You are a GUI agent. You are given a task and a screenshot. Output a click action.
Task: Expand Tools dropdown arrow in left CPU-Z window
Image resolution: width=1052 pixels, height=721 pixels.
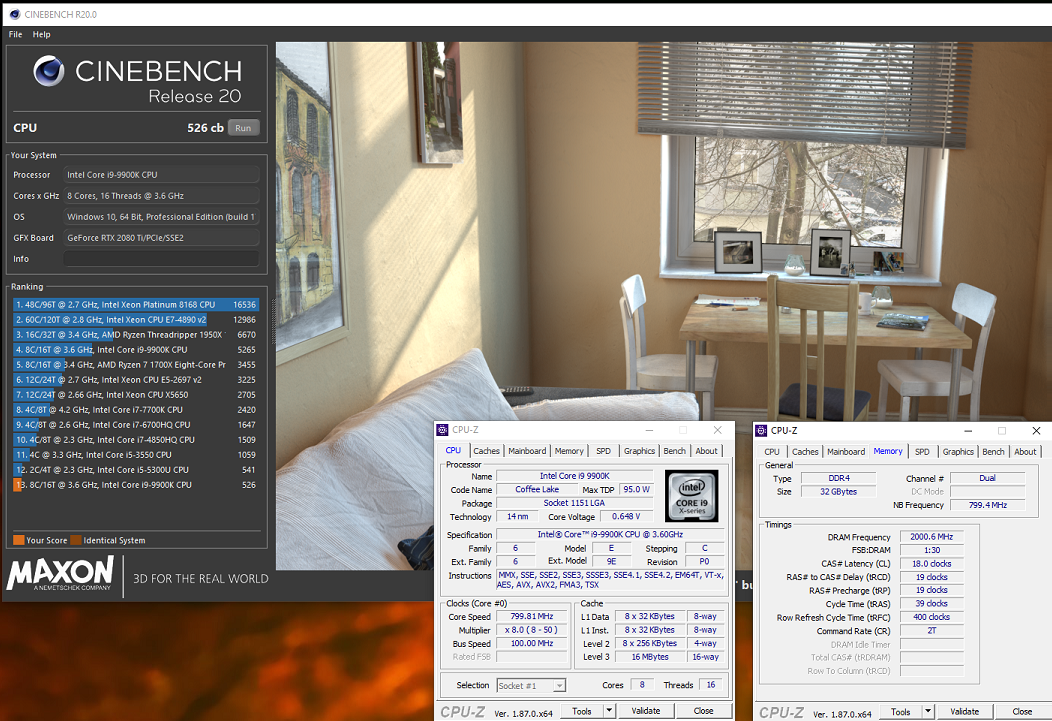[x=609, y=711]
